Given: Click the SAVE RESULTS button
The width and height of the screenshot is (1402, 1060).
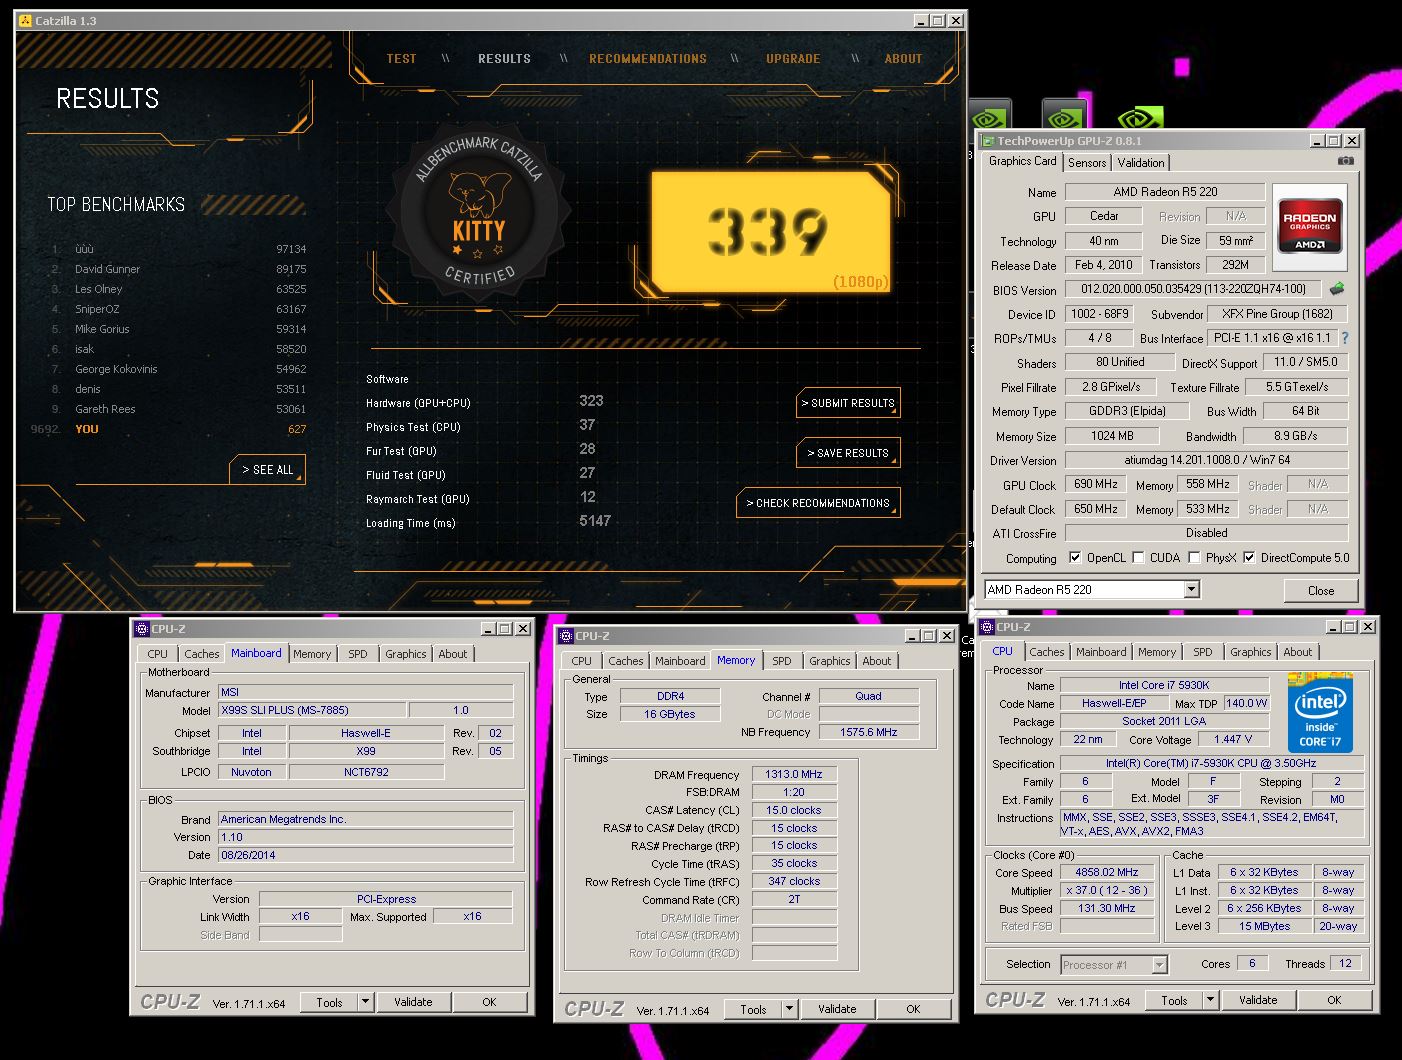Looking at the screenshot, I should coord(848,453).
